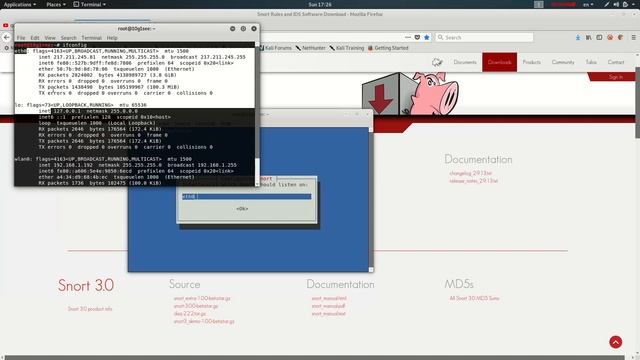Click the Pocket save icon in address bar
This screenshot has width=640, height=360.
[x=417, y=37]
